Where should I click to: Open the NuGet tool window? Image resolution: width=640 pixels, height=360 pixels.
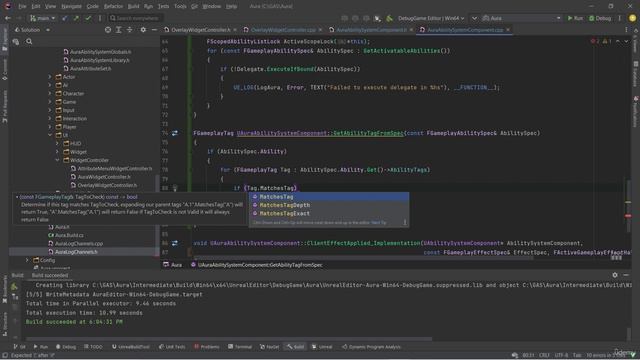tap(269, 347)
